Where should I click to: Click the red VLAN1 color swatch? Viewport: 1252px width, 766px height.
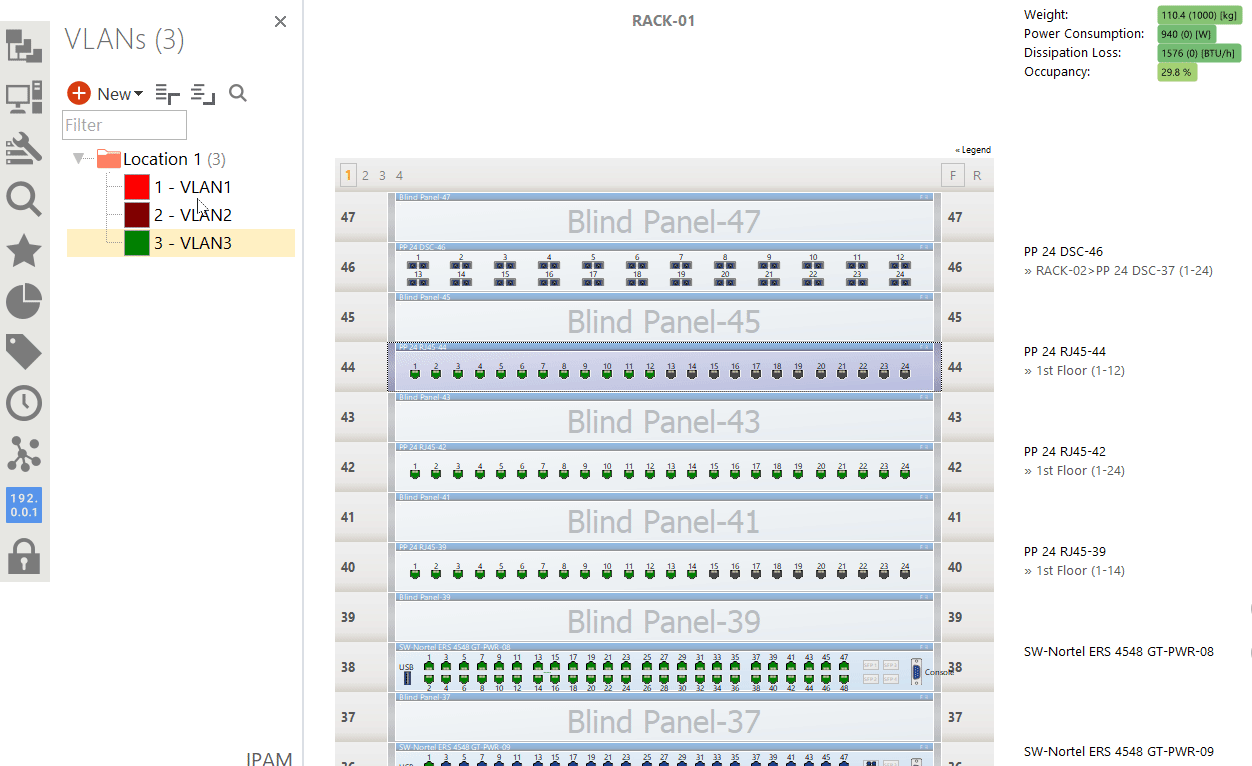tap(137, 187)
